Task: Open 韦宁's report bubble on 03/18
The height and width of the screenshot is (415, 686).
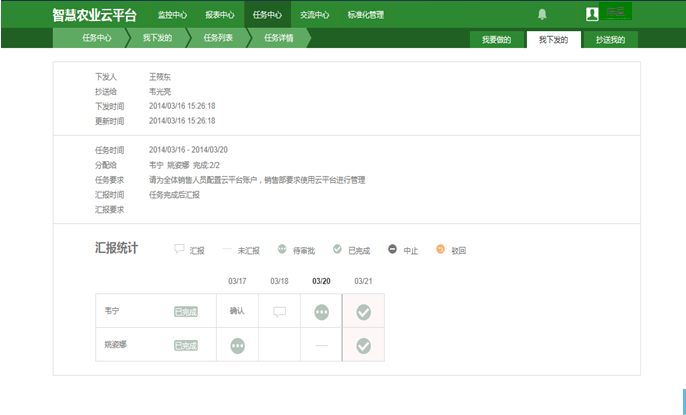Action: (x=279, y=312)
